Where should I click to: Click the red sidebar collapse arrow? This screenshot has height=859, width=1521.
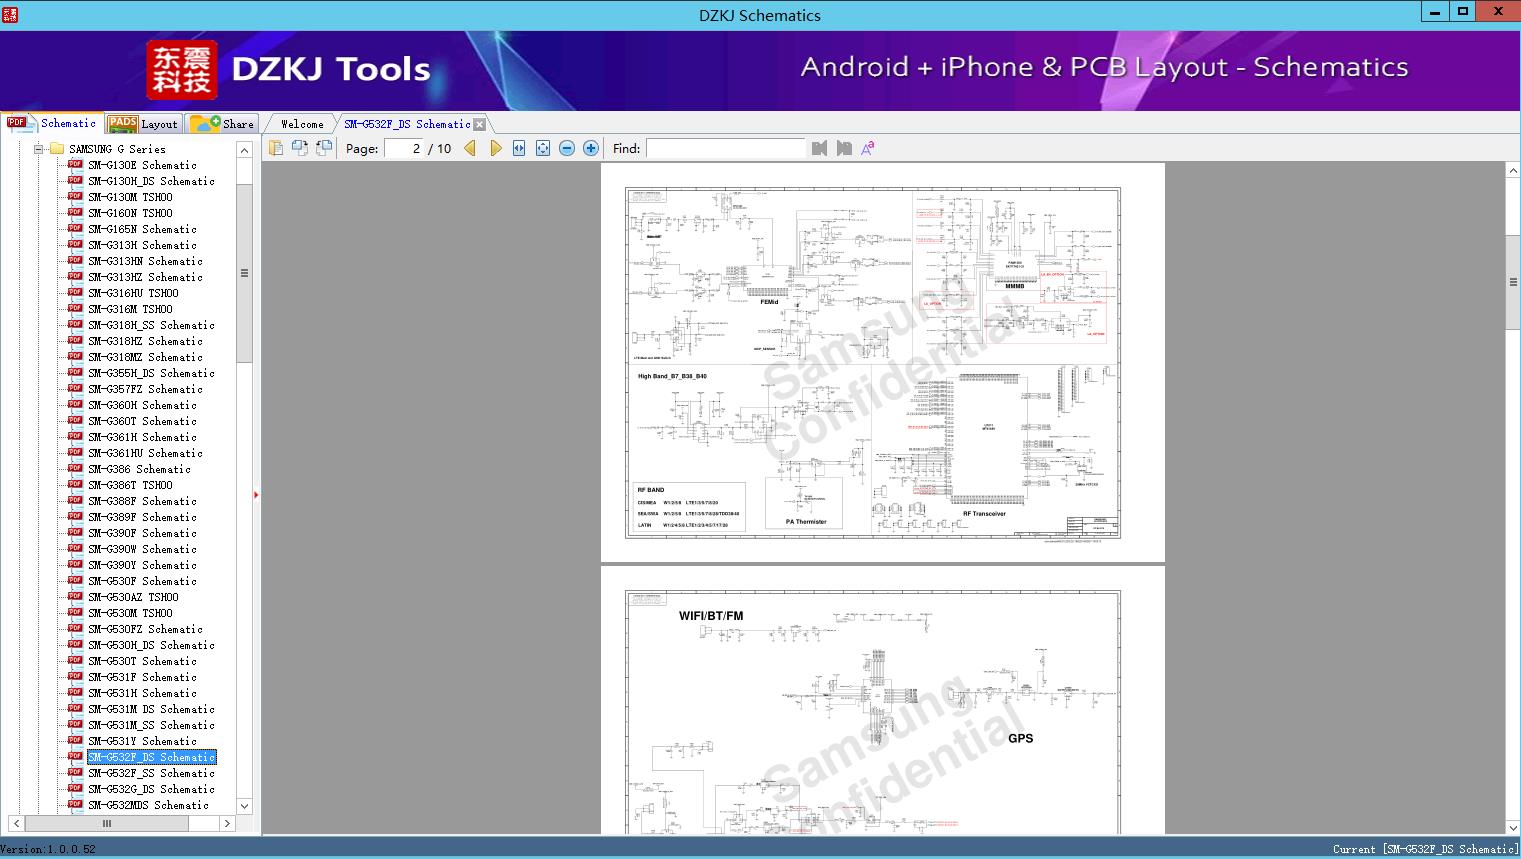[x=256, y=495]
